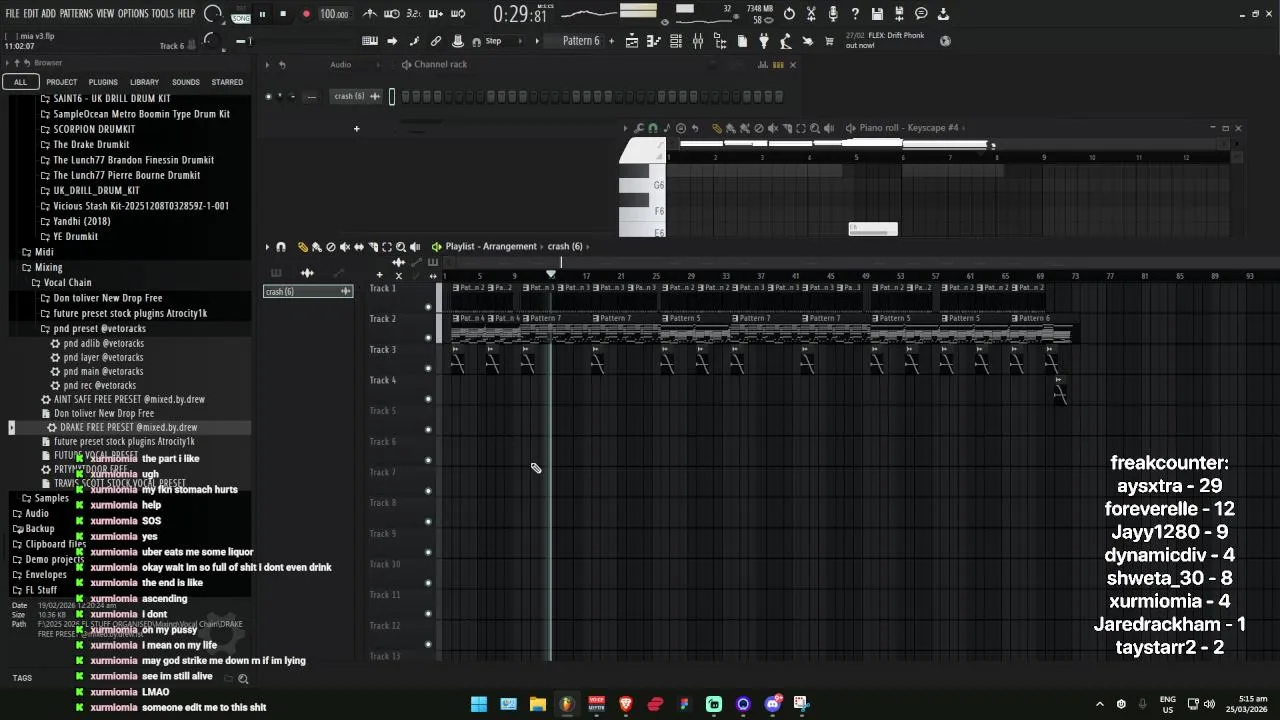Viewport: 1280px width, 720px height.
Task: Select the Draw pencil tool in Playlist
Action: pos(302,247)
